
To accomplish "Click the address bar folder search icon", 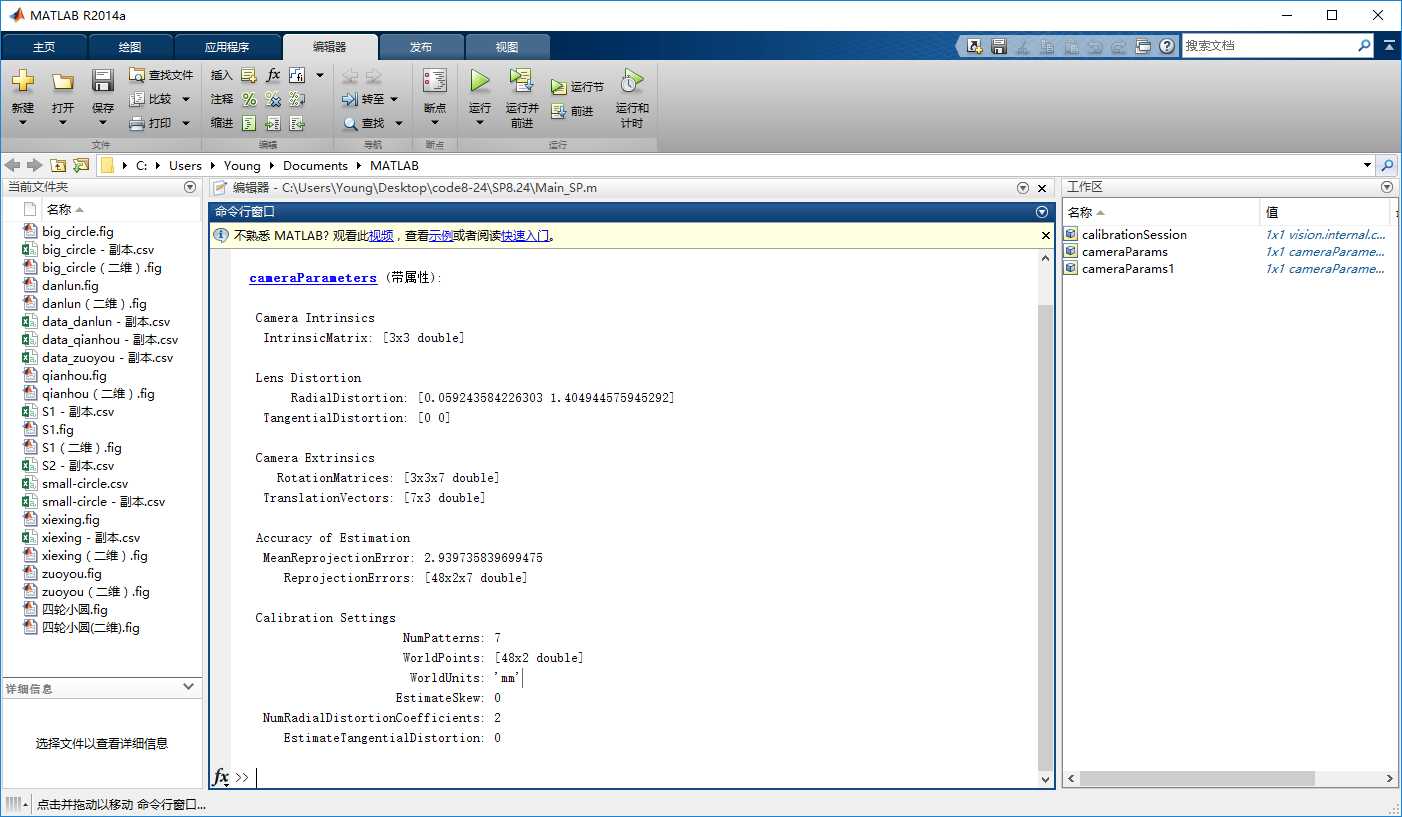I will tap(1387, 165).
